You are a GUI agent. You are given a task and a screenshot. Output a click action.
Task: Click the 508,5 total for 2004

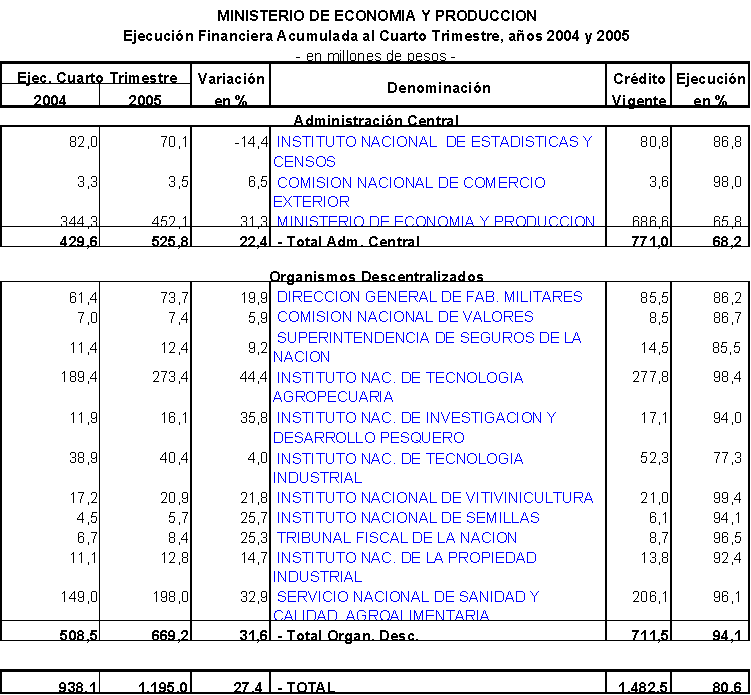point(79,636)
